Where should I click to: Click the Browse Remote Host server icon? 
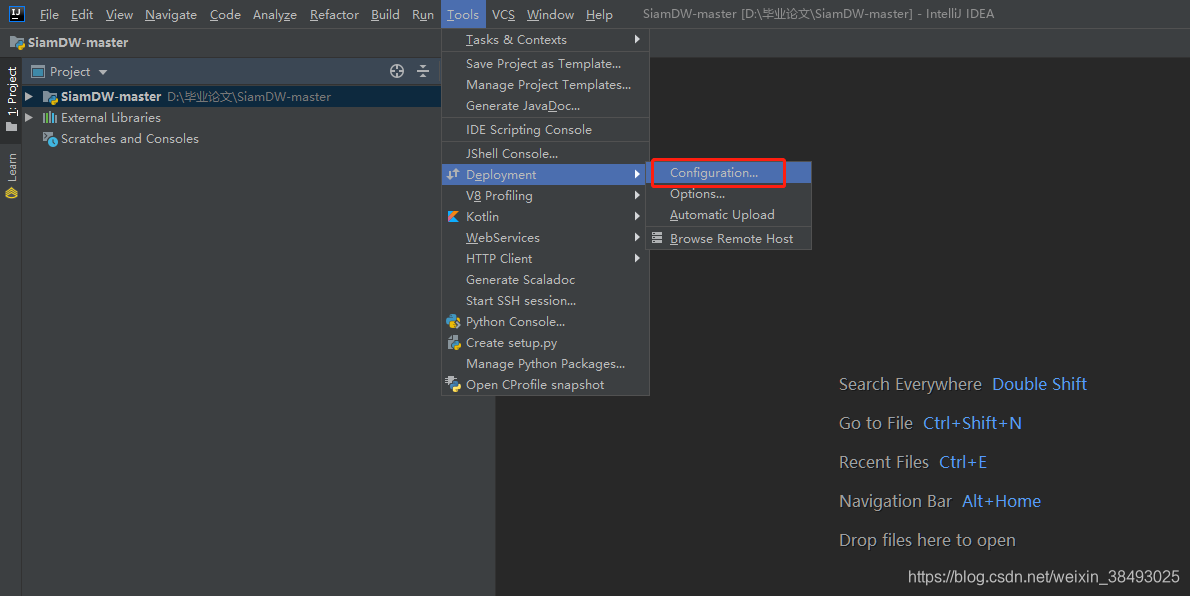pyautogui.click(x=657, y=238)
